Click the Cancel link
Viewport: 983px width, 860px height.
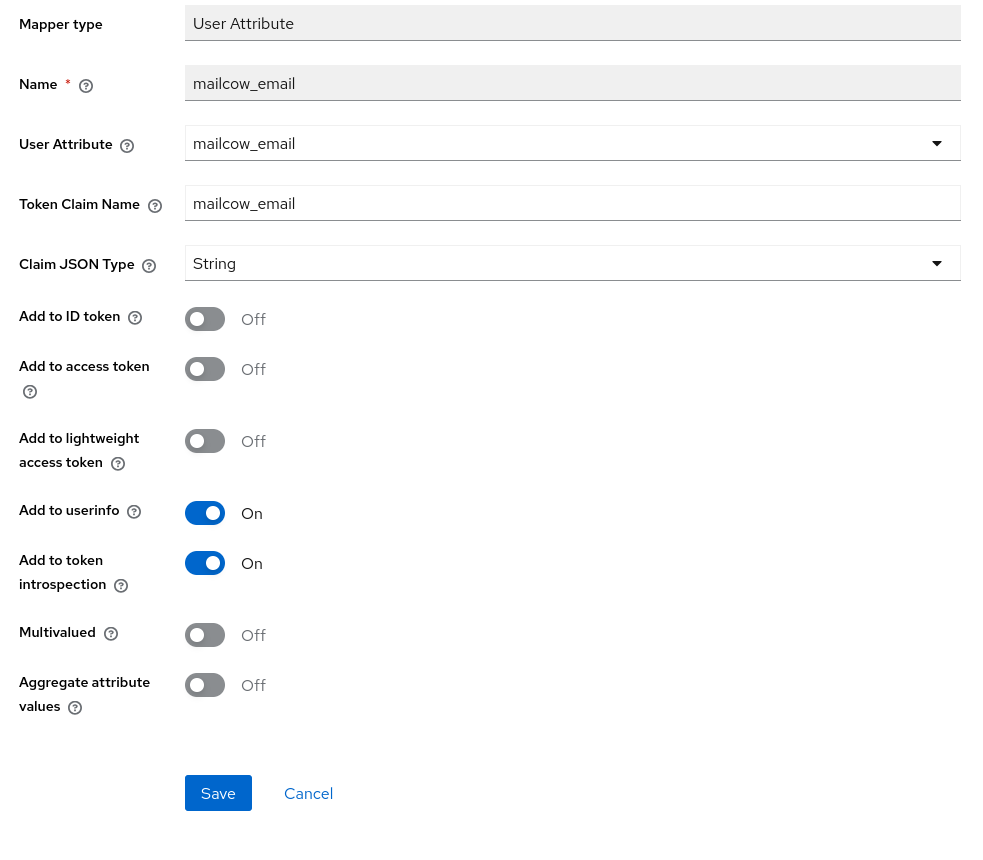[308, 794]
